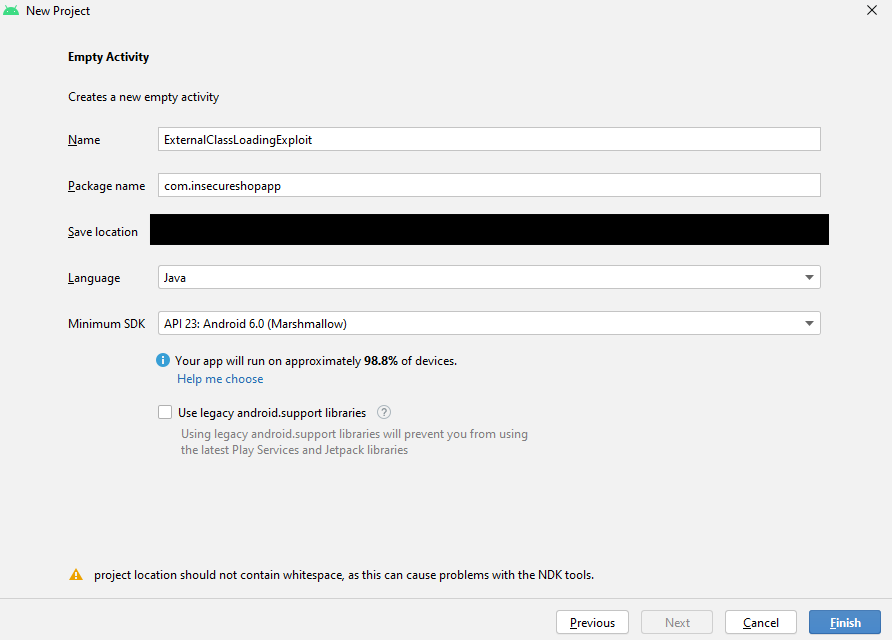
Task: Click the blue info icon about device coverage
Action: 163,360
